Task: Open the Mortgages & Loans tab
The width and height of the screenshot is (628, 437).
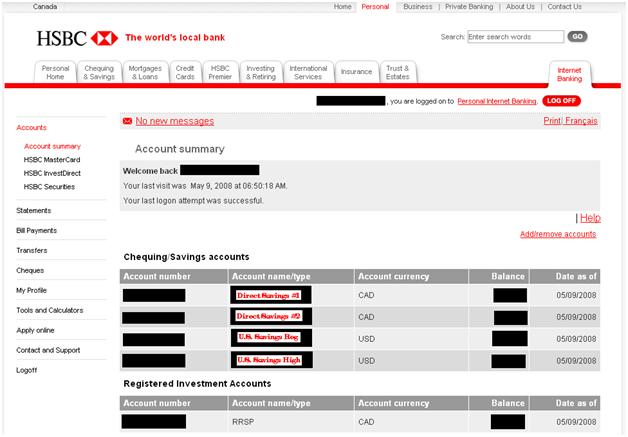Action: (143, 72)
